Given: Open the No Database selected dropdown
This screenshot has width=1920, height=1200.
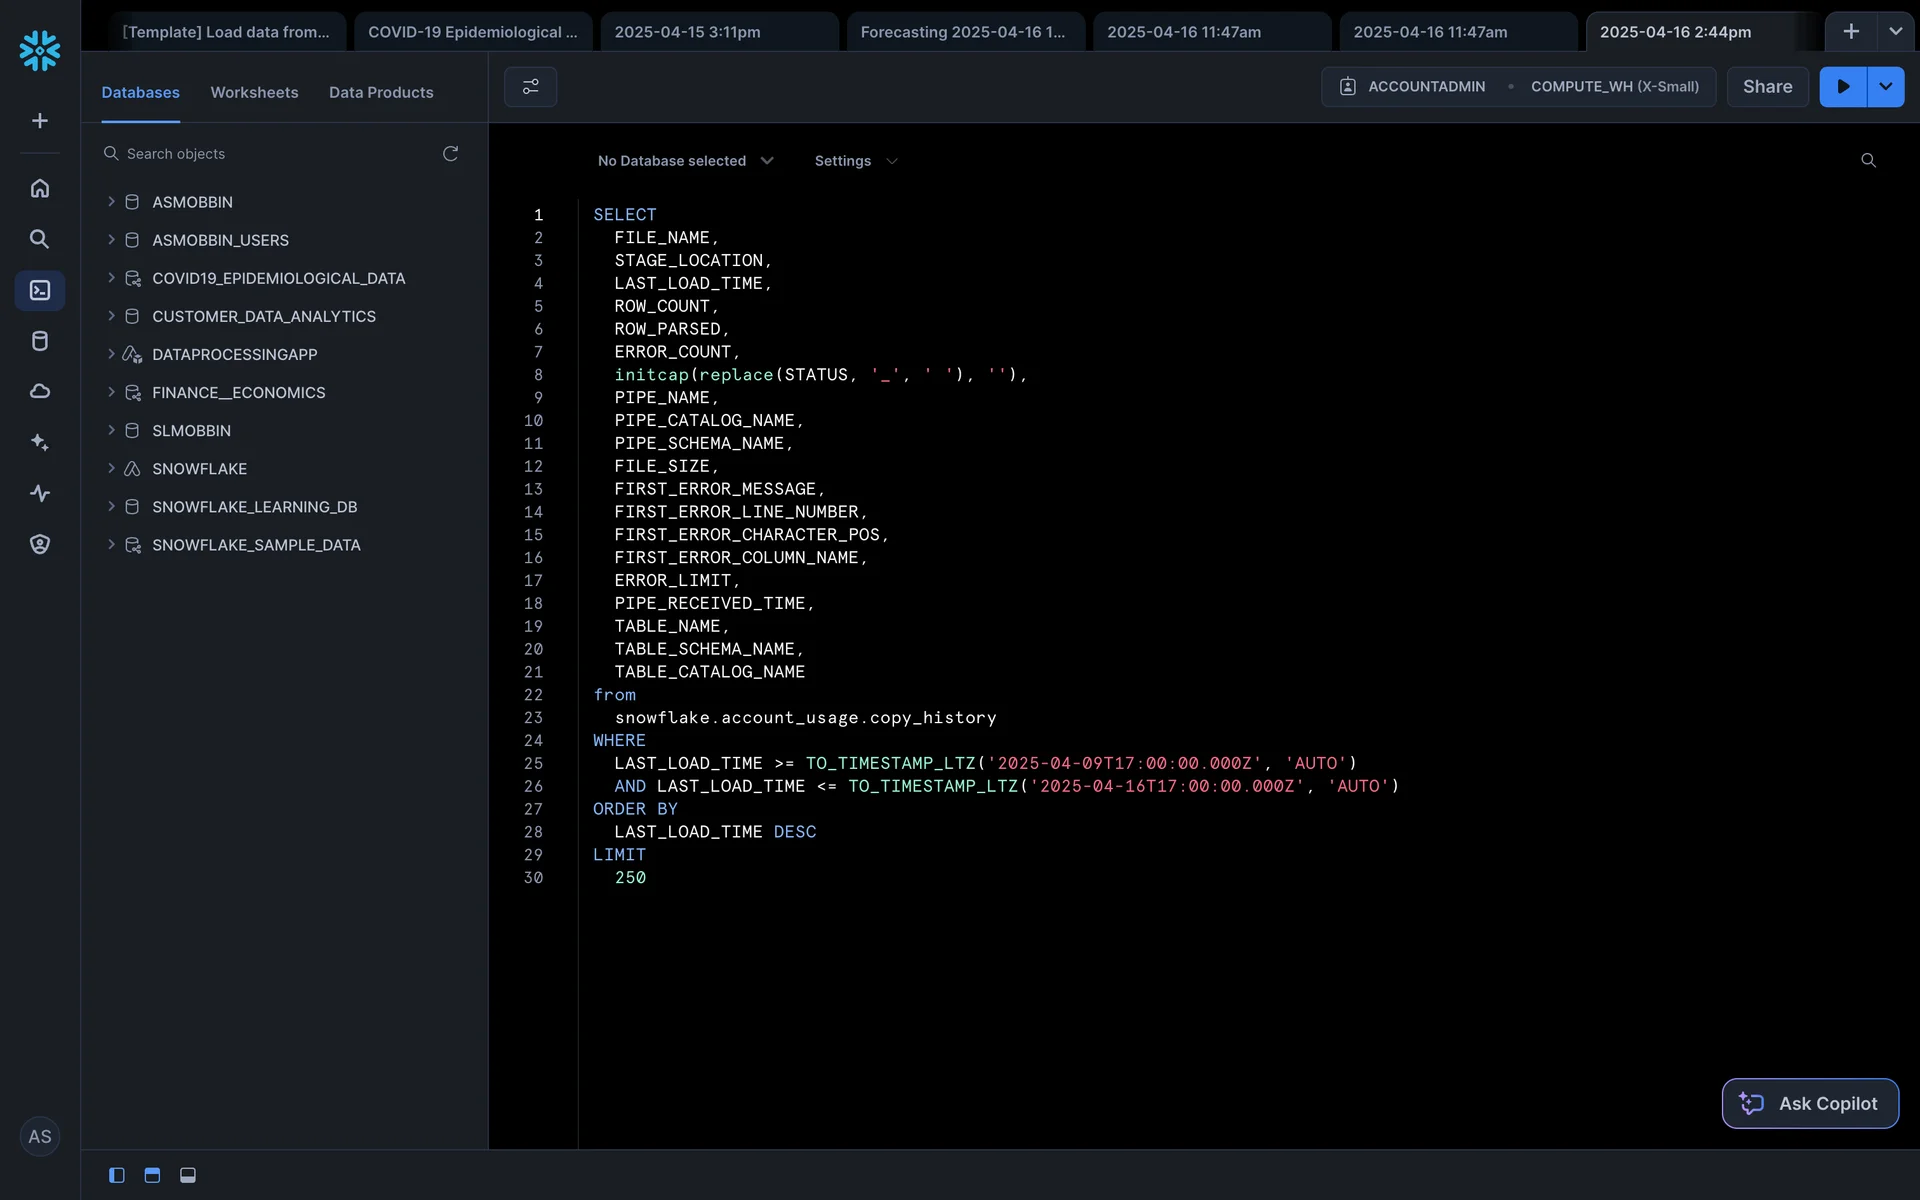Looking at the screenshot, I should (685, 161).
